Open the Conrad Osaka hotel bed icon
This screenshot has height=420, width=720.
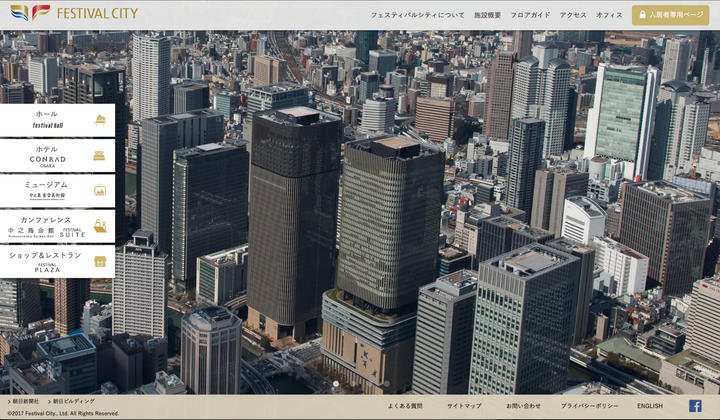[x=99, y=156]
